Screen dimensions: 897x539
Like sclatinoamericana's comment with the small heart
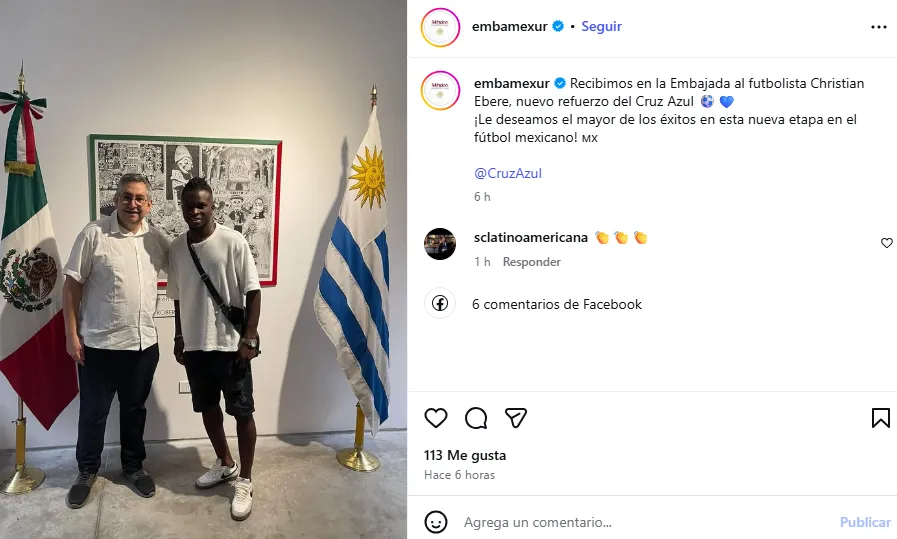[x=887, y=243]
